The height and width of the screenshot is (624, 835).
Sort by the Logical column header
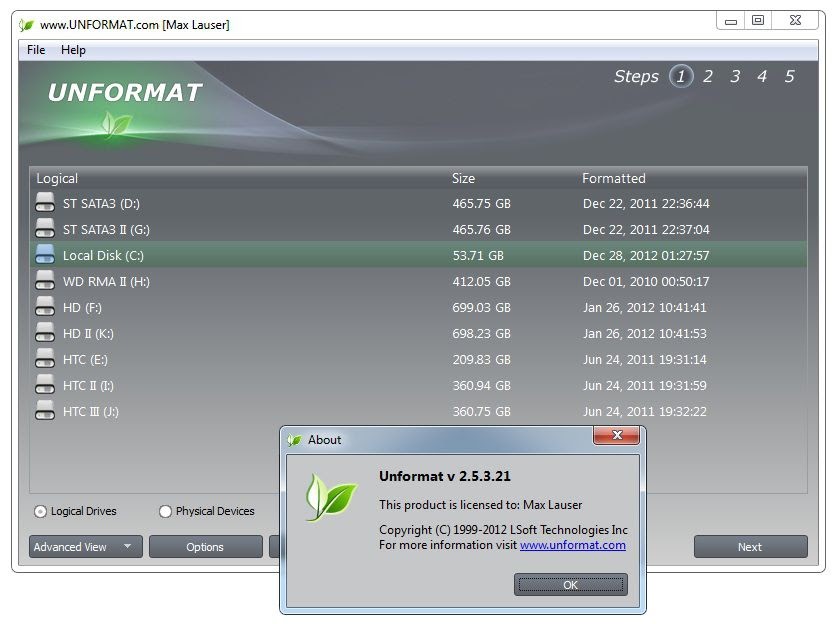click(x=57, y=178)
